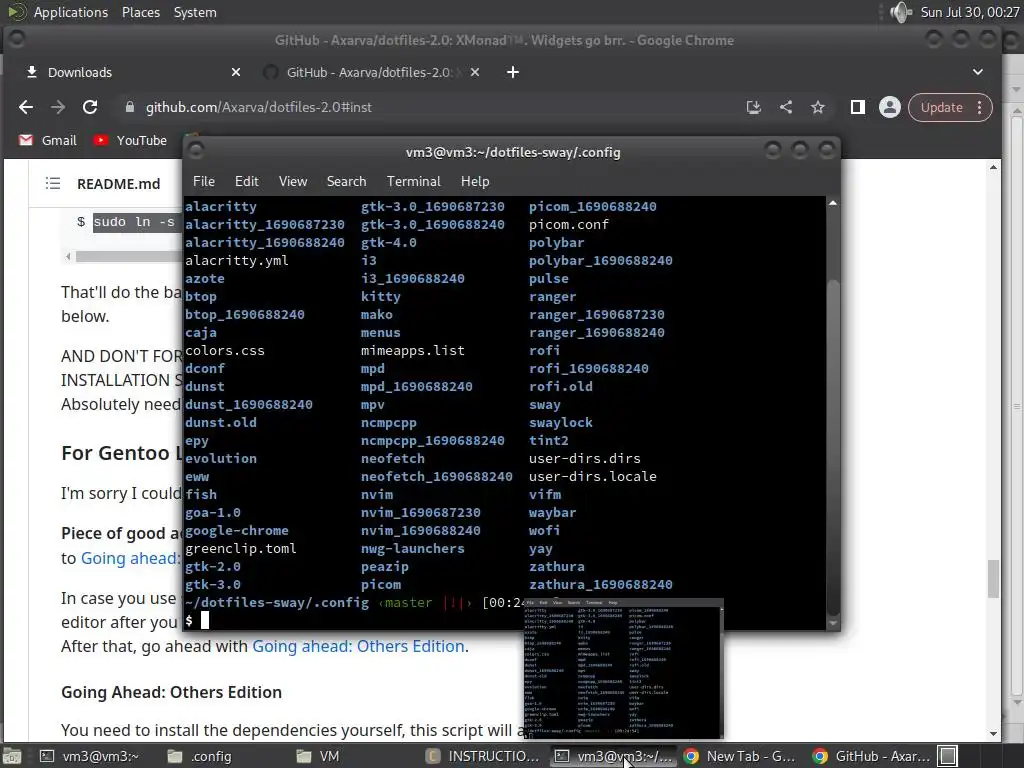Open System menu in top panel

pyautogui.click(x=195, y=12)
